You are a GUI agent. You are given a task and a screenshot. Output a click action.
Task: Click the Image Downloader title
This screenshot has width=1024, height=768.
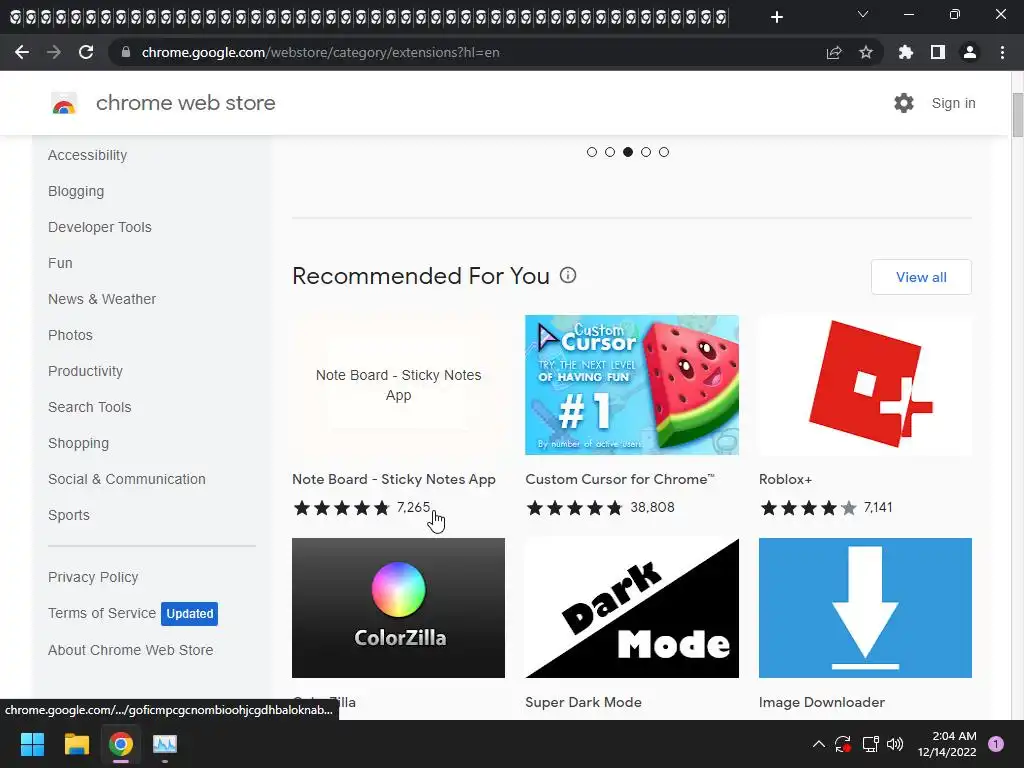pos(822,703)
